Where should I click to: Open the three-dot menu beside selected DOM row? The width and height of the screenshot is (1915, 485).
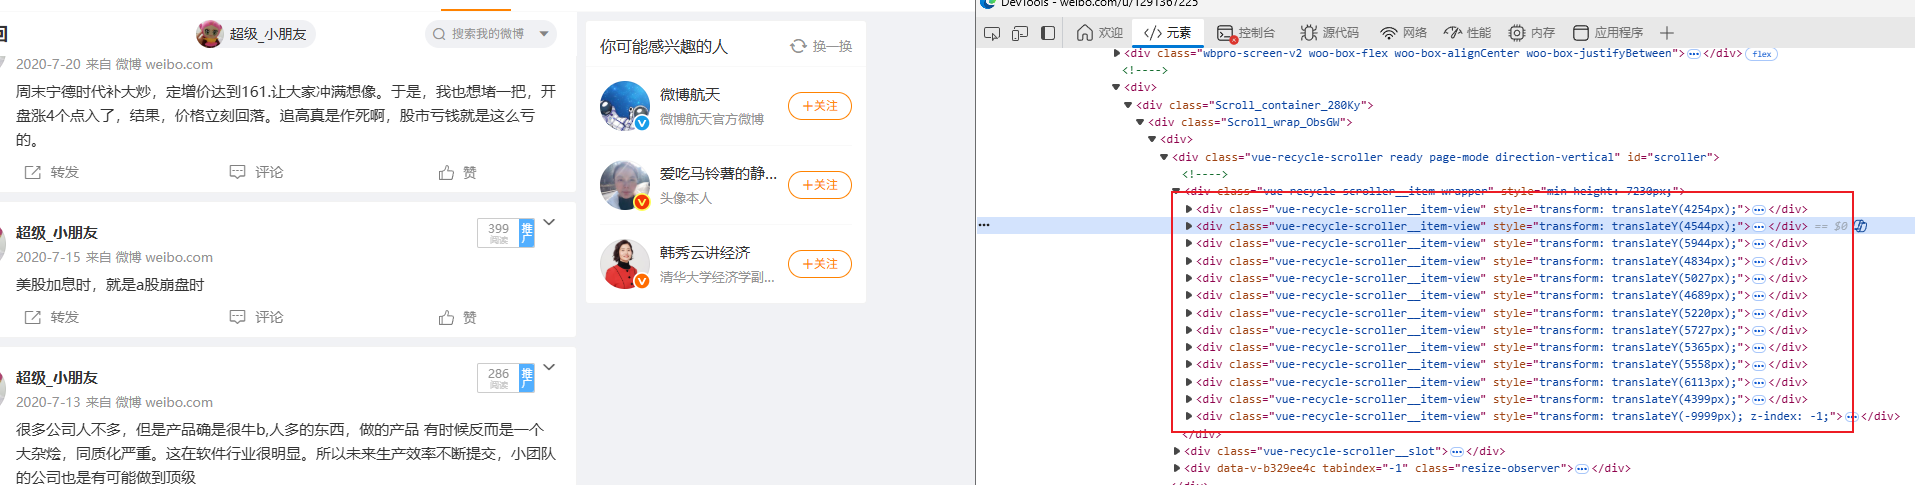coord(984,226)
